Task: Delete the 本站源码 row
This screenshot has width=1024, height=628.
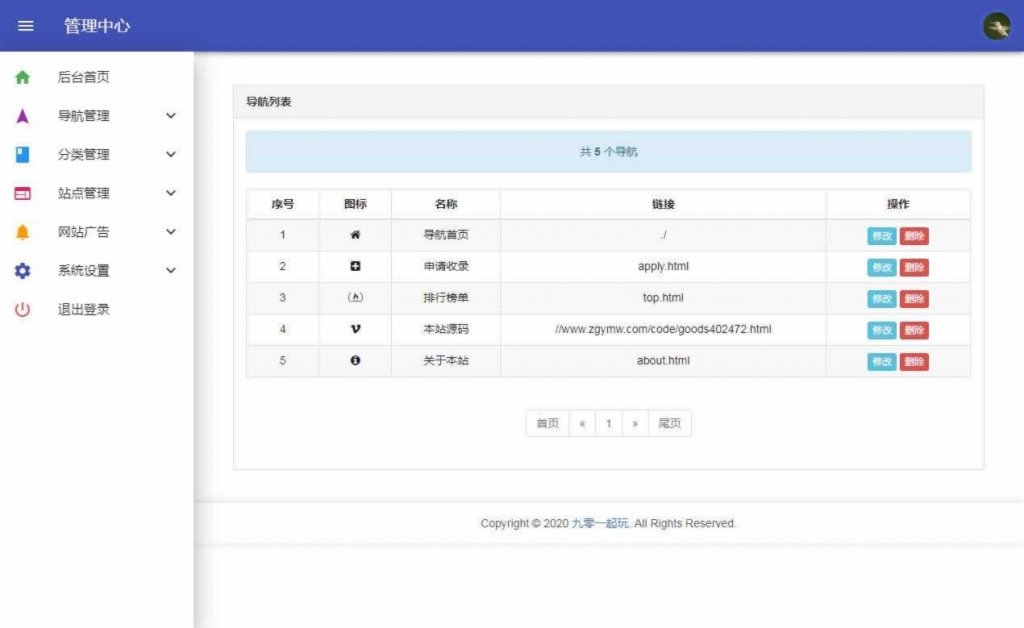Action: coord(914,330)
